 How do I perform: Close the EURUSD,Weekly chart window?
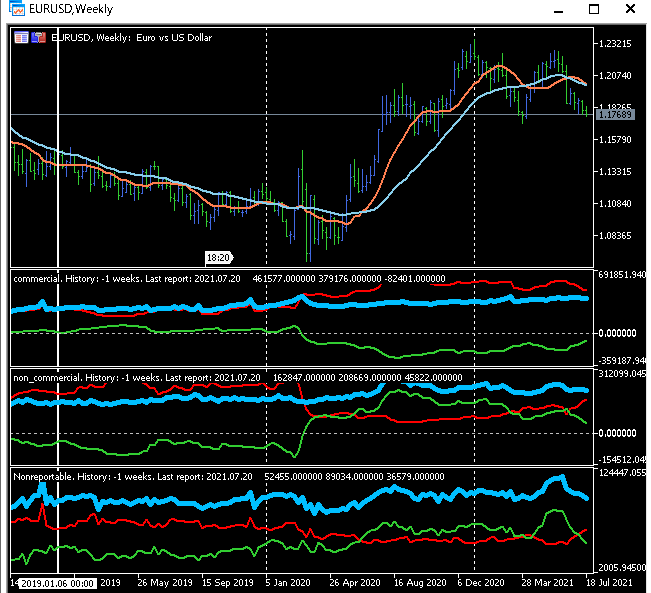point(630,8)
